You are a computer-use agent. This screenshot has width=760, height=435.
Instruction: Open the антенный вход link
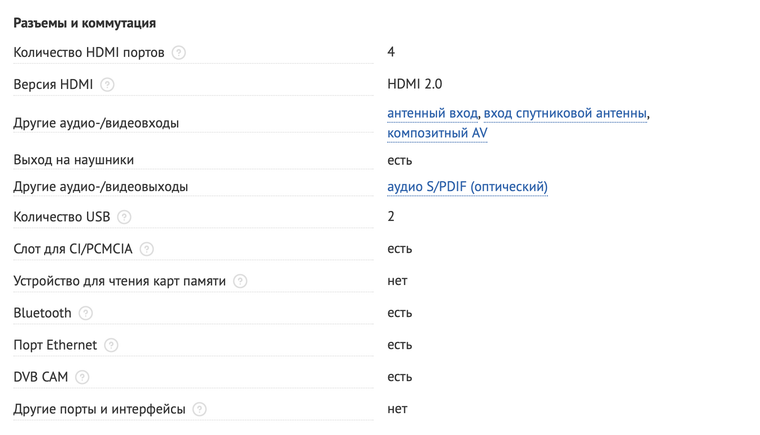tap(432, 113)
